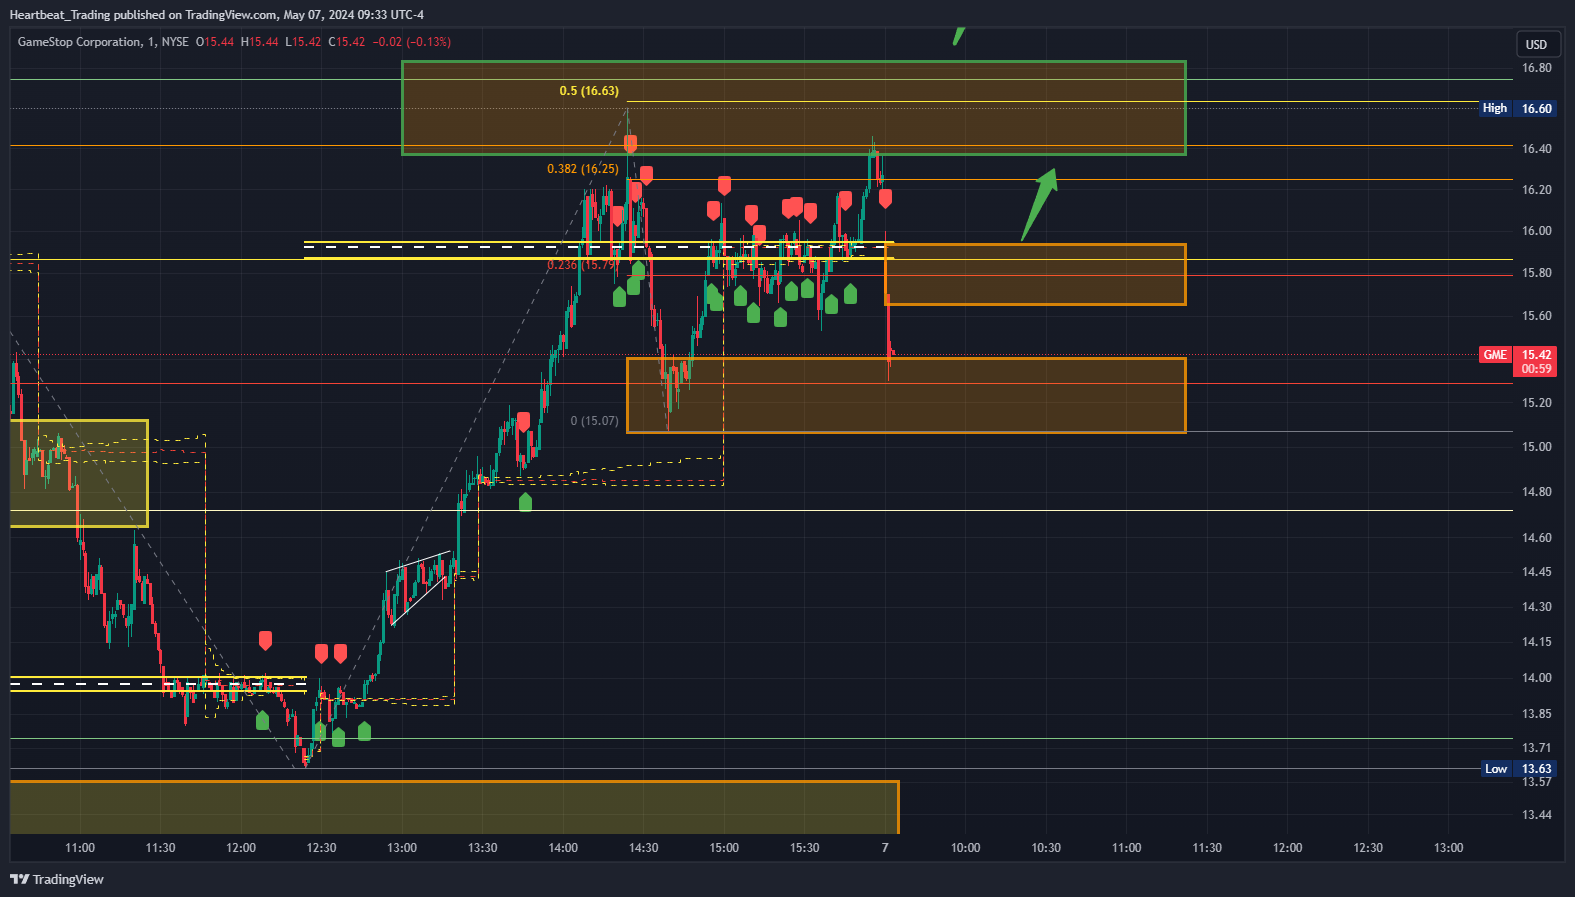The image size is (1575, 897).
Task: Click the 13.57 price axis label
Action: [x=1537, y=782]
